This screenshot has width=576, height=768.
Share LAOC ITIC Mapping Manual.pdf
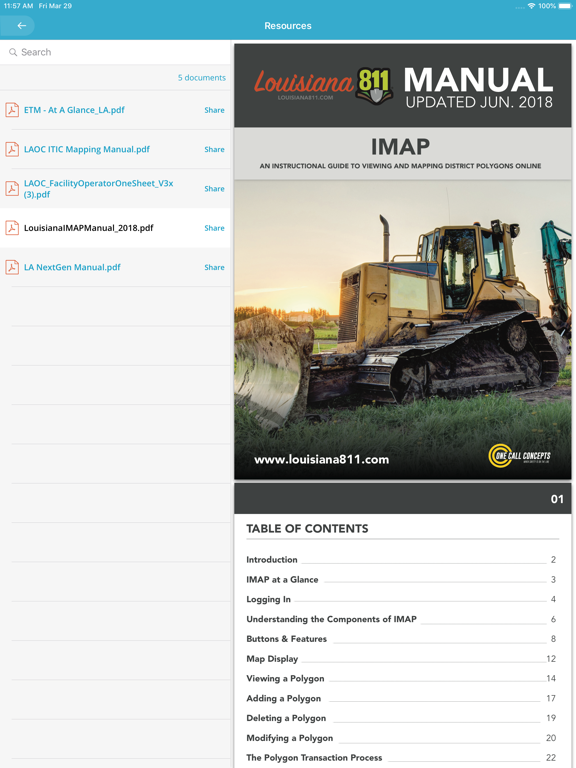(x=215, y=149)
